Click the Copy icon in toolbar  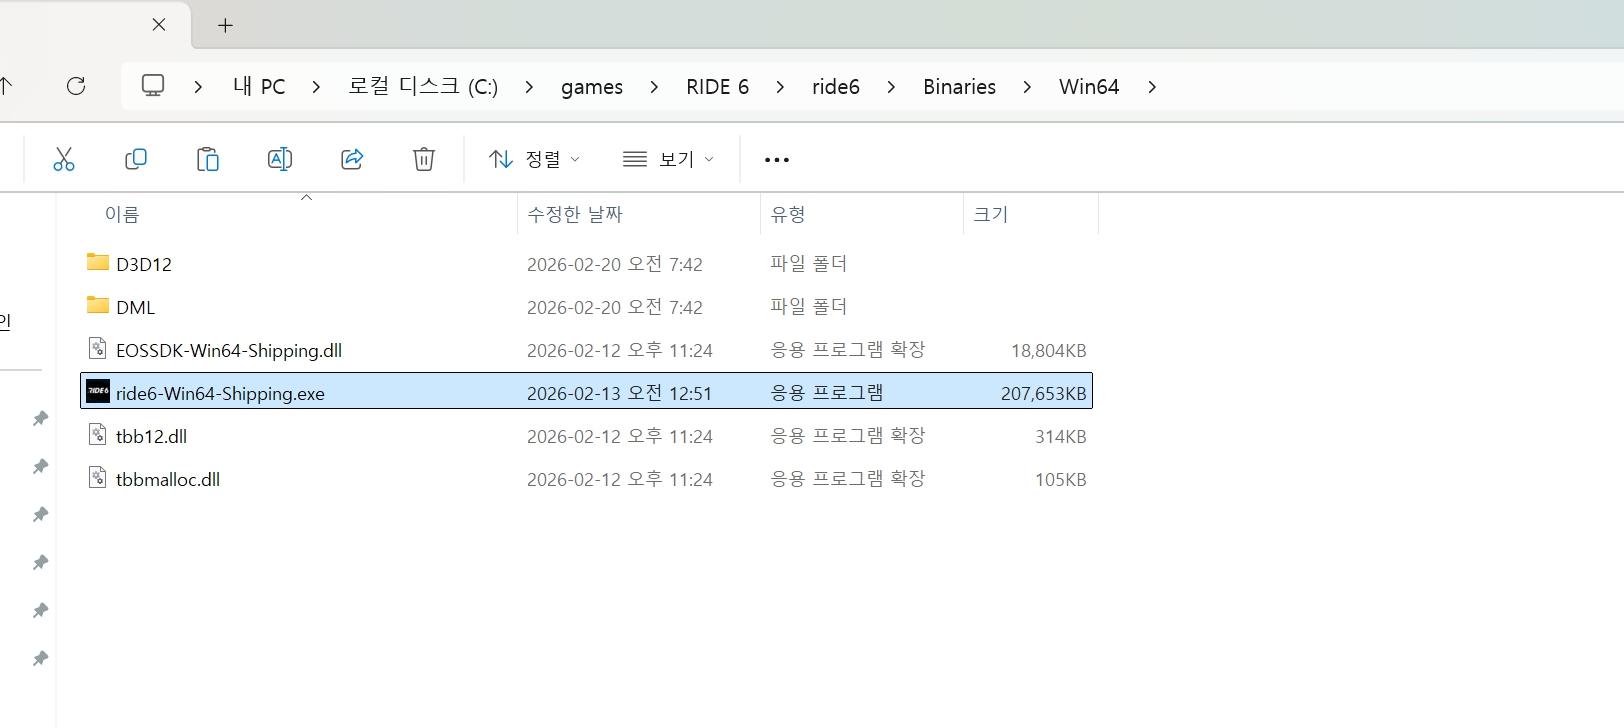pyautogui.click(x=136, y=159)
